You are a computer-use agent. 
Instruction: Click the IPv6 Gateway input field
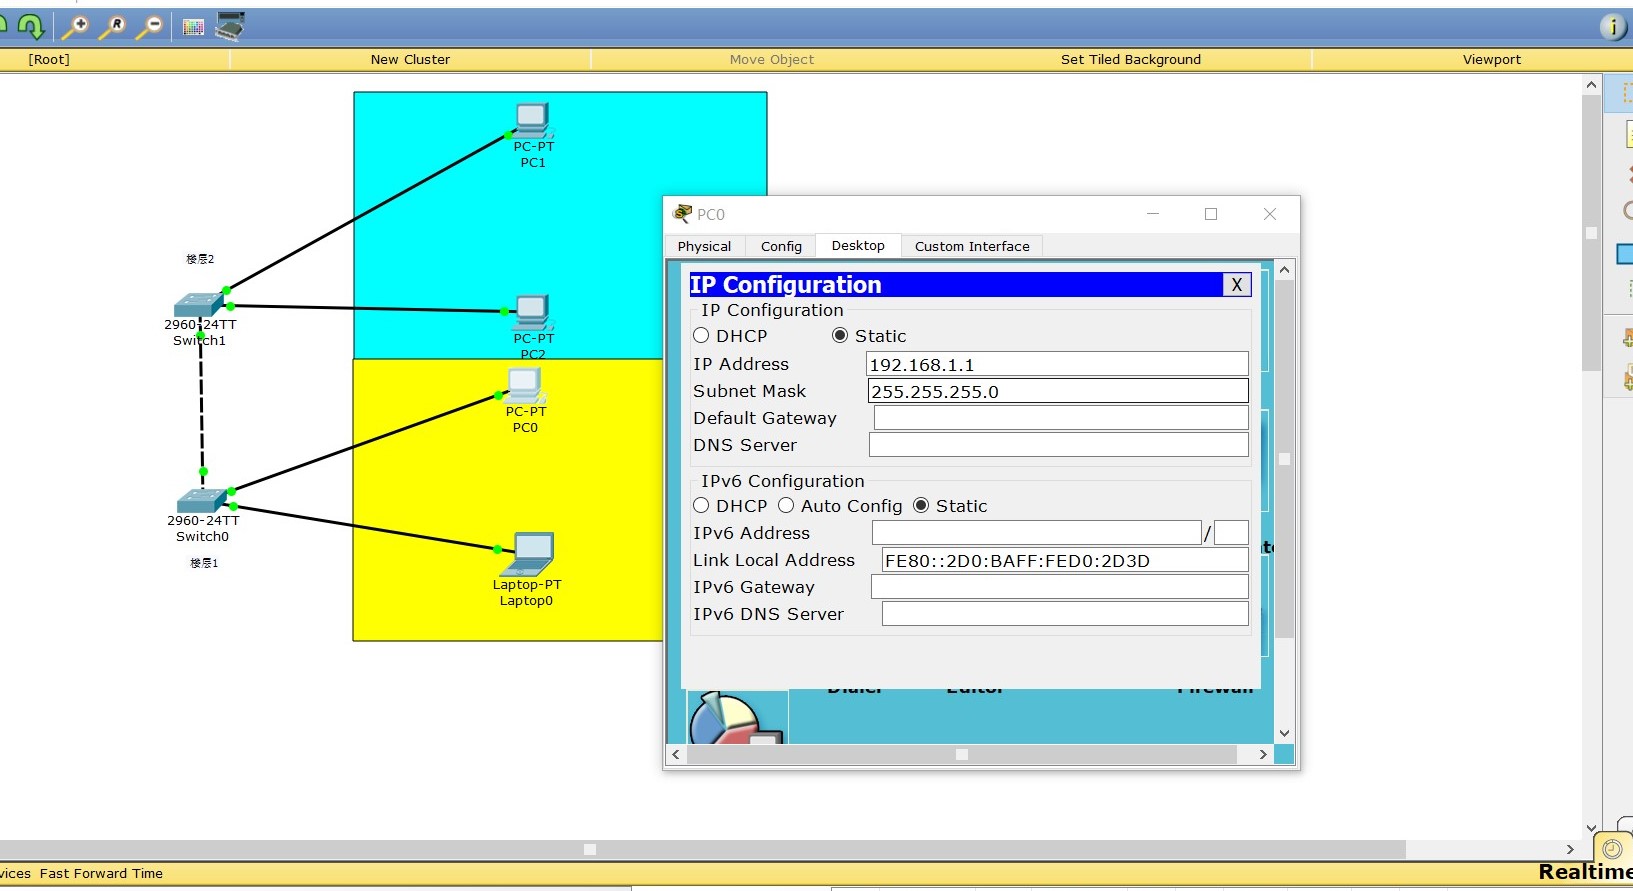(1060, 587)
